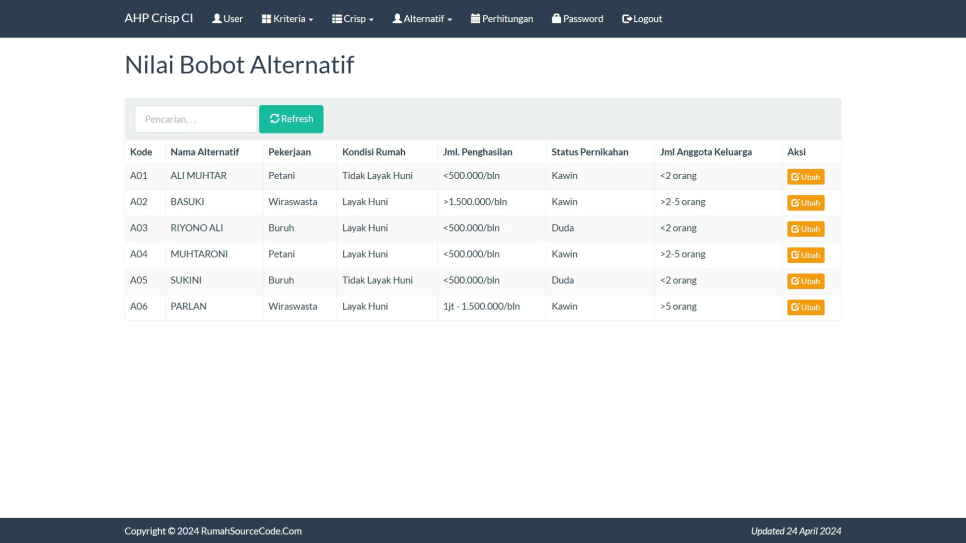Click the AHP Crisp CI brand link
Viewport: 966px width, 543px height.
(159, 18)
